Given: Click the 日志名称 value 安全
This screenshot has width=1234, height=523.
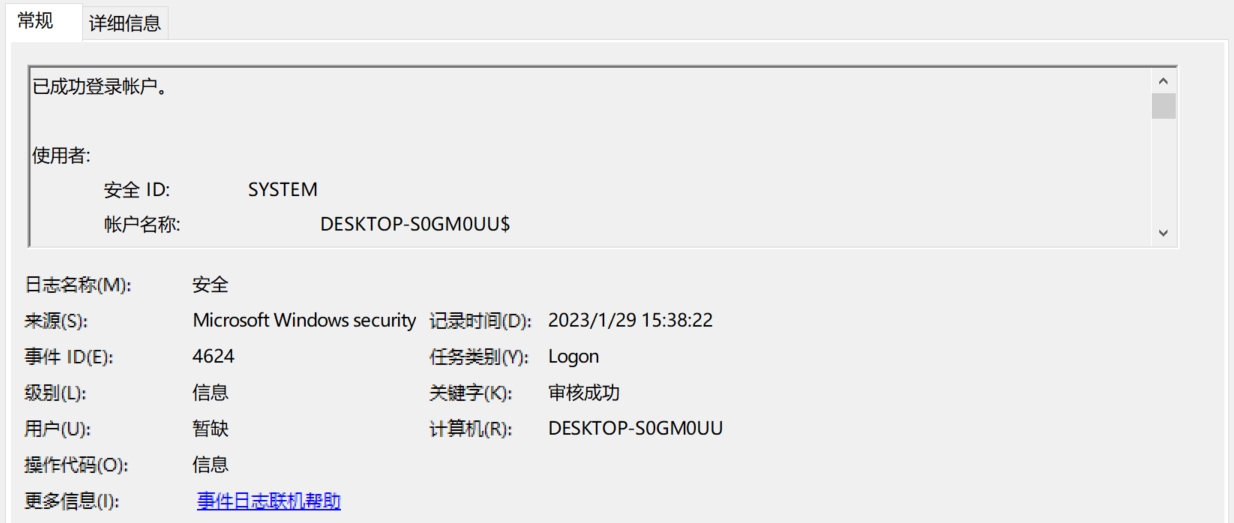Looking at the screenshot, I should click(x=211, y=285).
